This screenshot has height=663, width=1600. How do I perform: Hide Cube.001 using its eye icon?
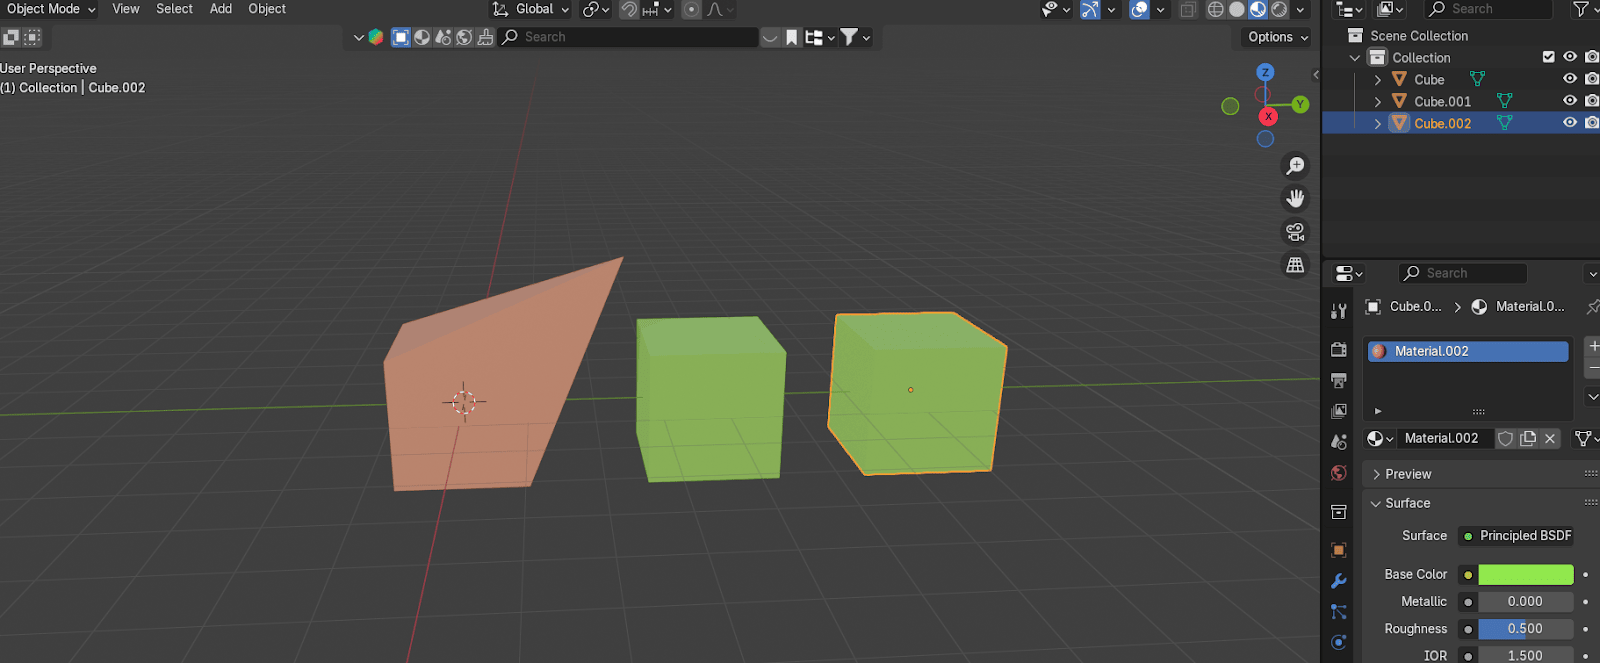coord(1570,101)
